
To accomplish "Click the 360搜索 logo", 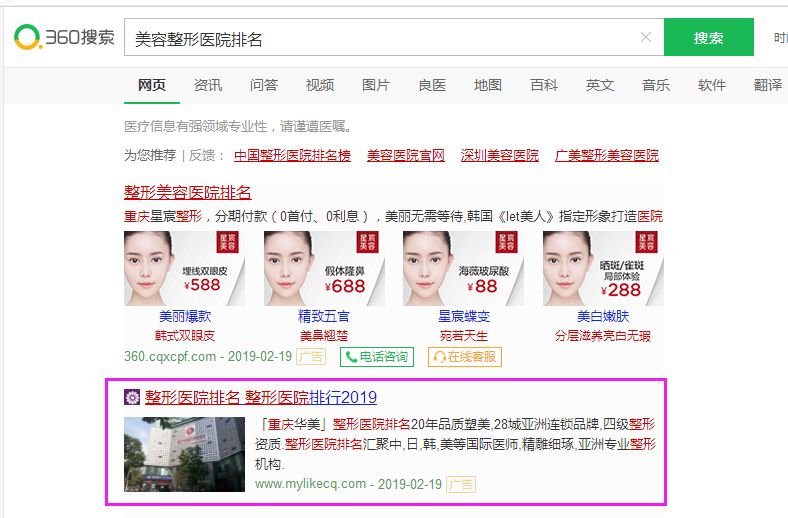I will pos(64,37).
